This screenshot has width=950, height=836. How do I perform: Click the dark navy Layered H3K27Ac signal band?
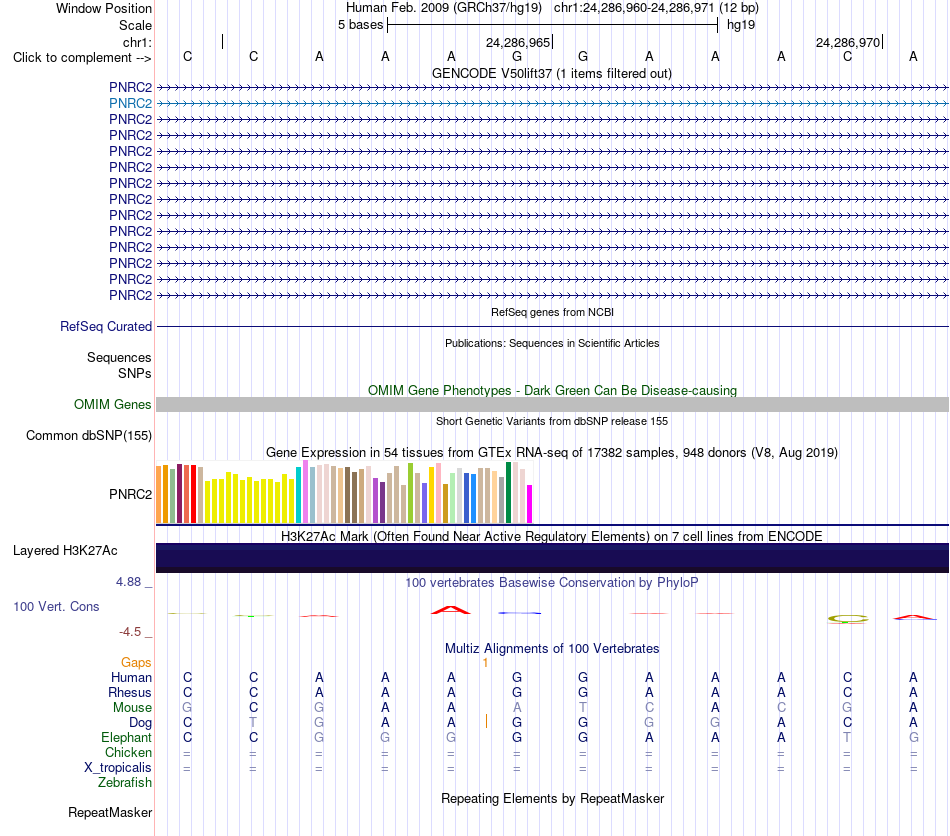pyautogui.click(x=552, y=558)
